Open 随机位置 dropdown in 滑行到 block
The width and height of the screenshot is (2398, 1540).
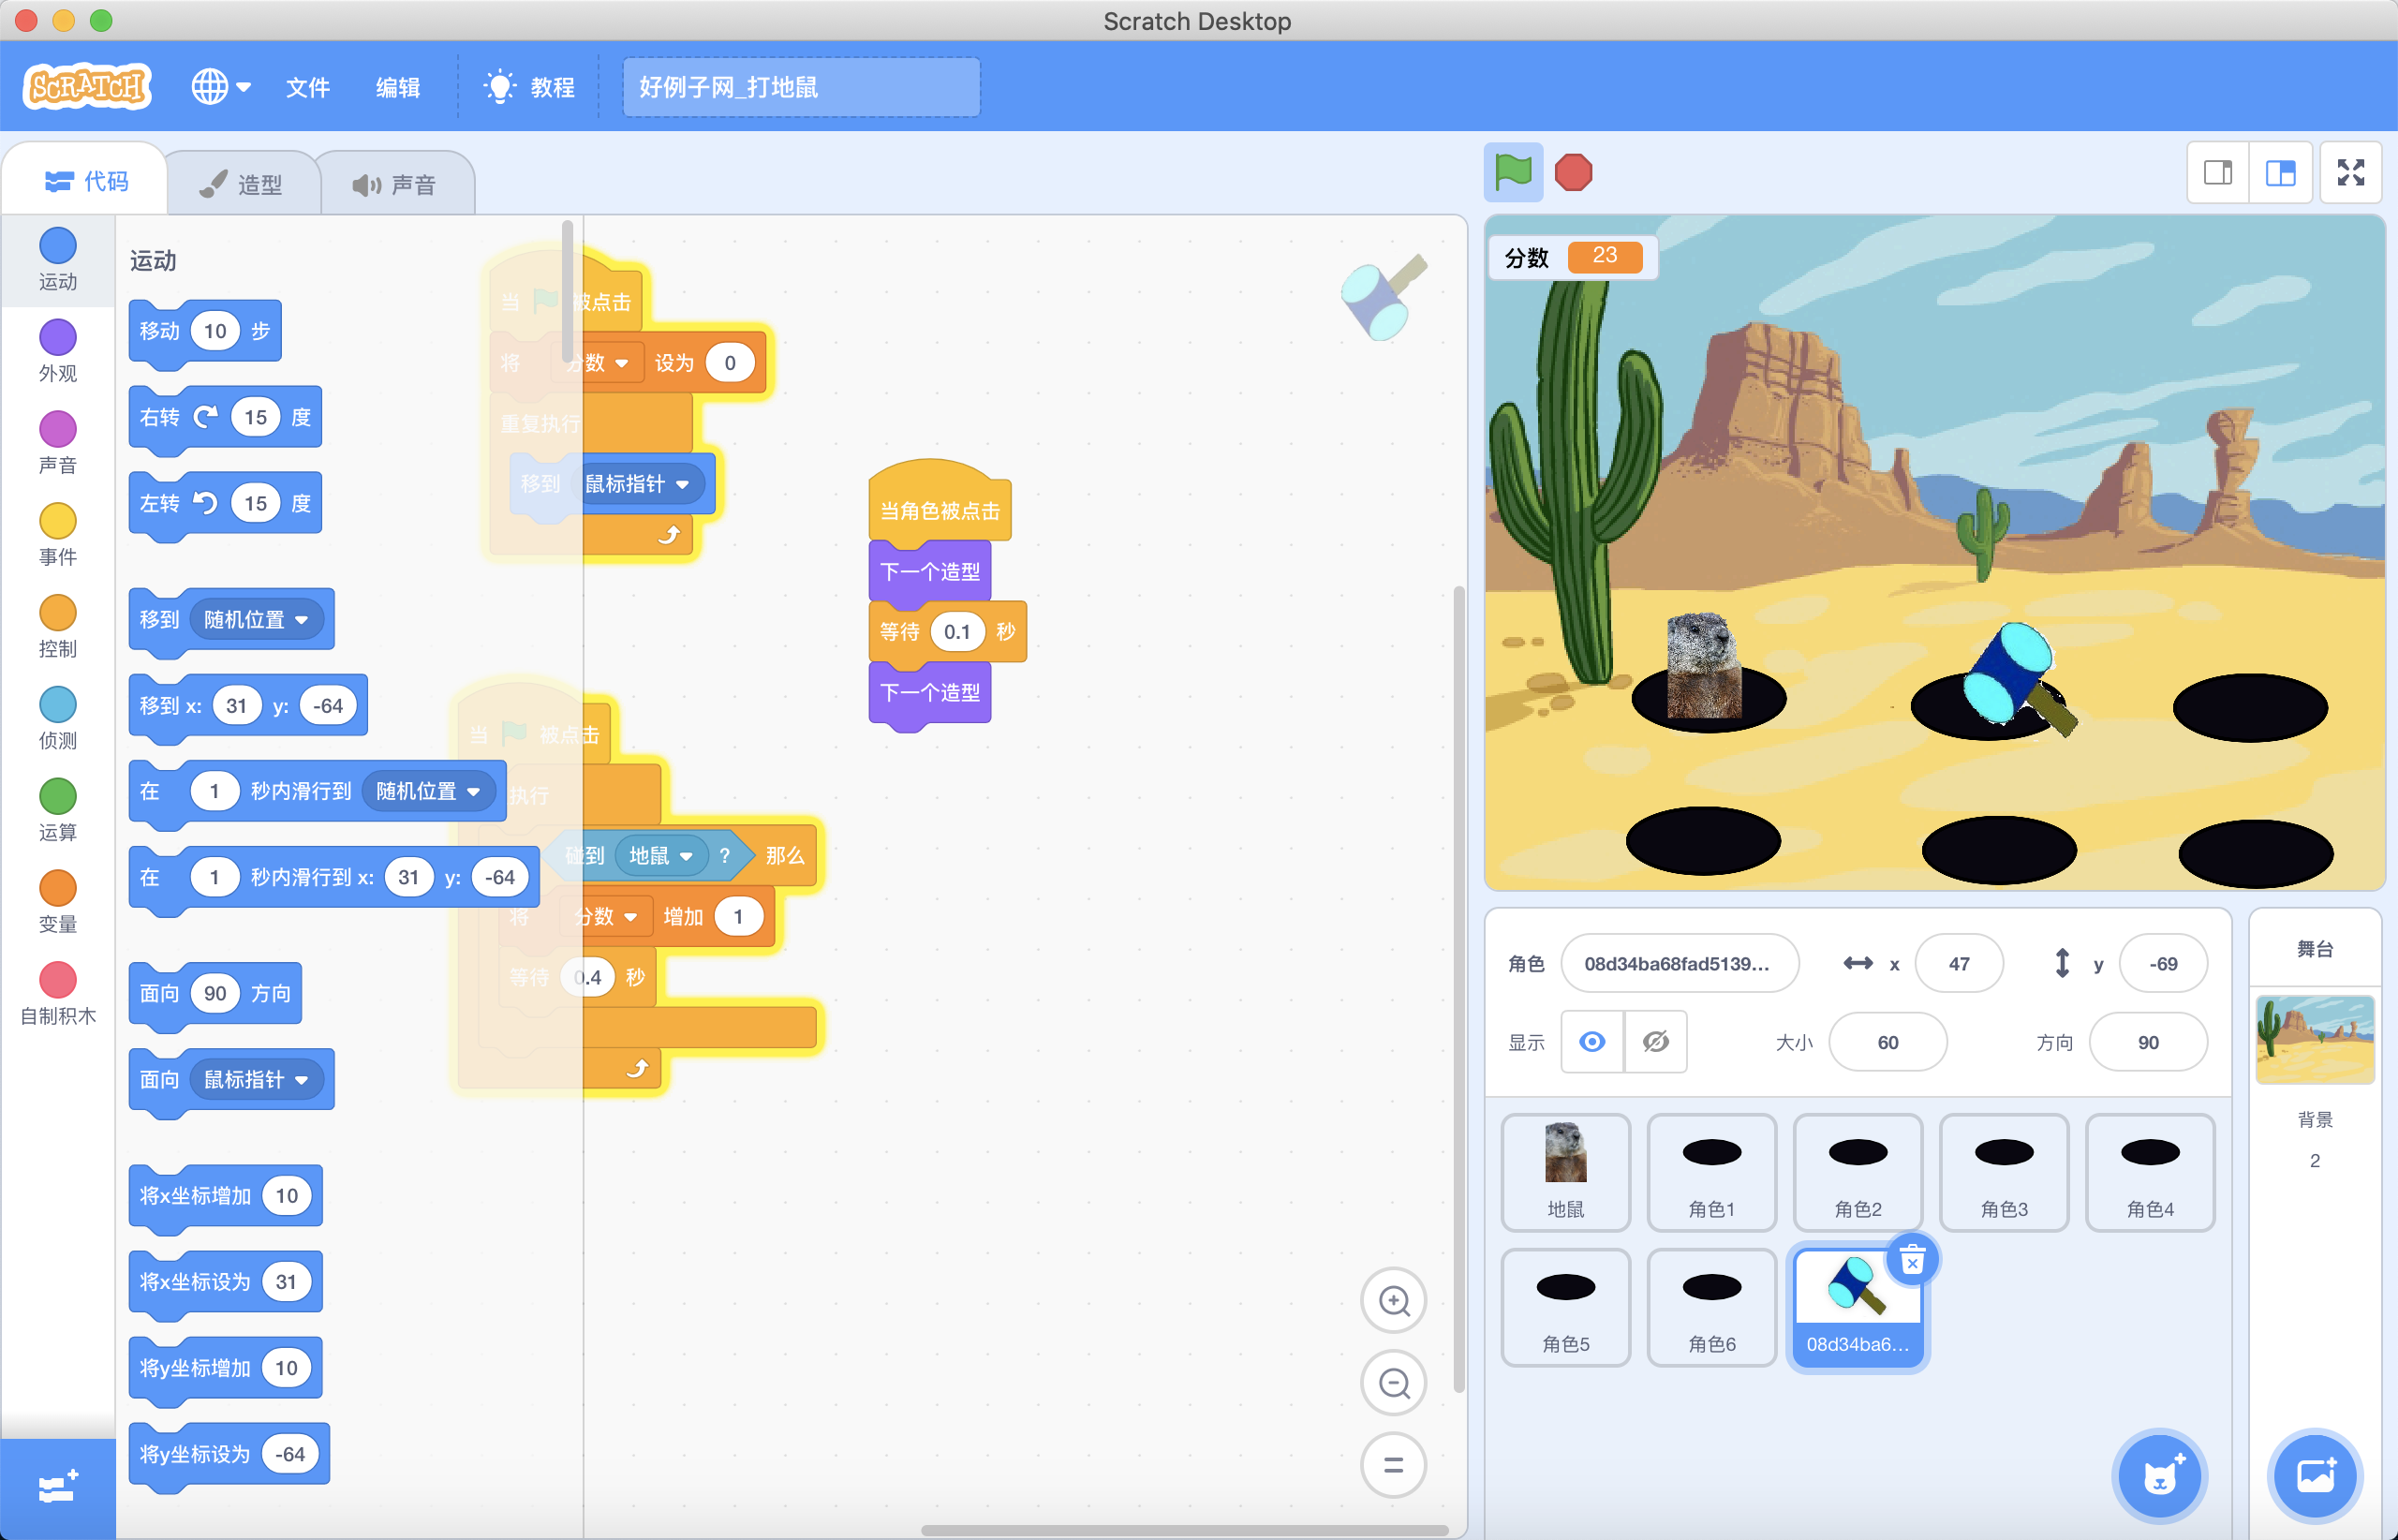(x=428, y=791)
